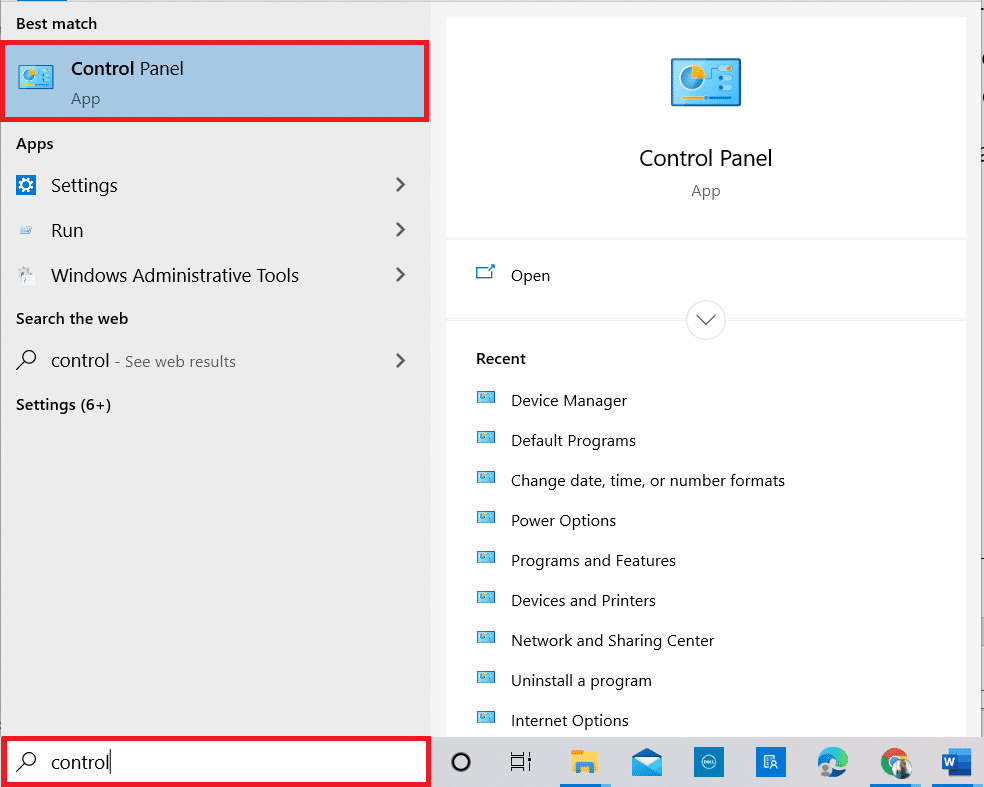
Task: Click the Run app icon
Action: click(26, 230)
